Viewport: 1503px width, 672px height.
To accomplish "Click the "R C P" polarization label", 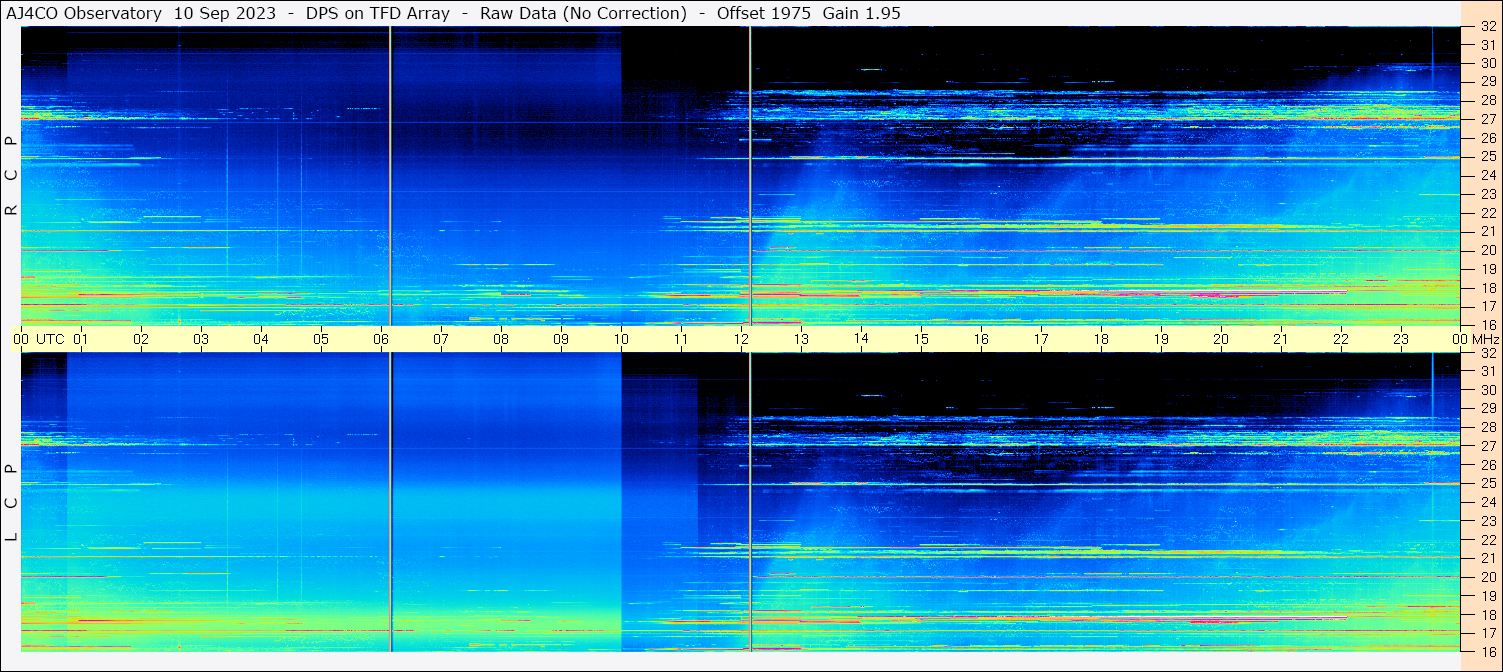I will coord(11,176).
